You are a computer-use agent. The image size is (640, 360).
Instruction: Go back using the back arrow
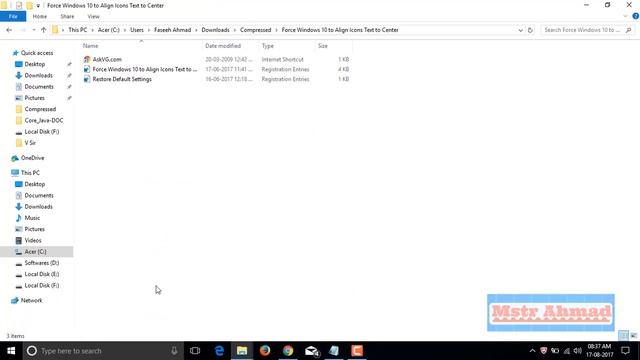pos(9,30)
